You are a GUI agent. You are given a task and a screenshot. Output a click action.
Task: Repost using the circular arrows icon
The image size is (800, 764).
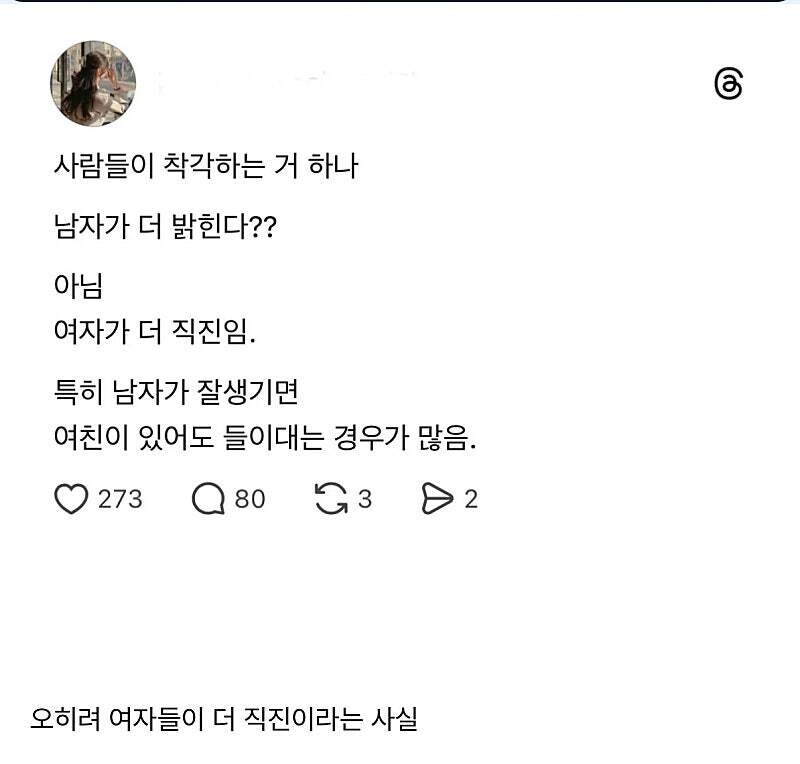[x=331, y=498]
